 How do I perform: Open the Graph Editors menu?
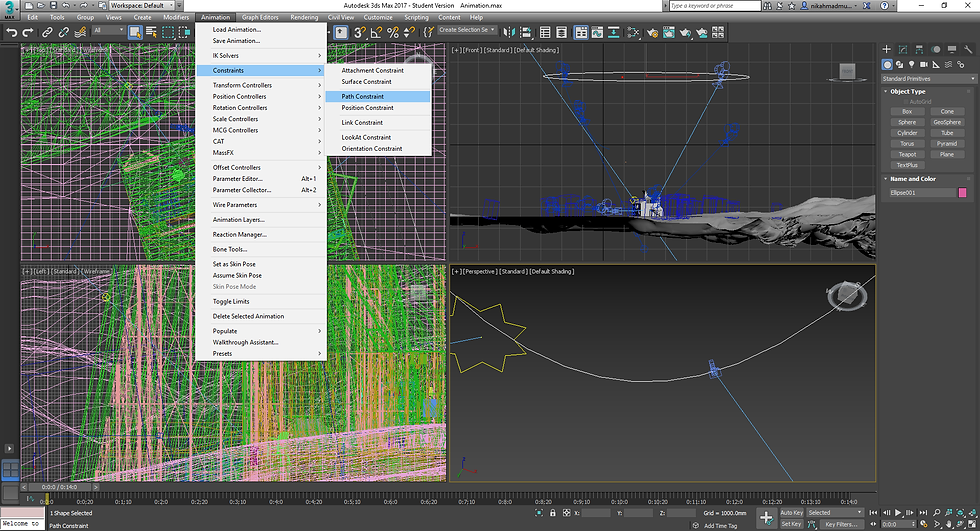(260, 17)
